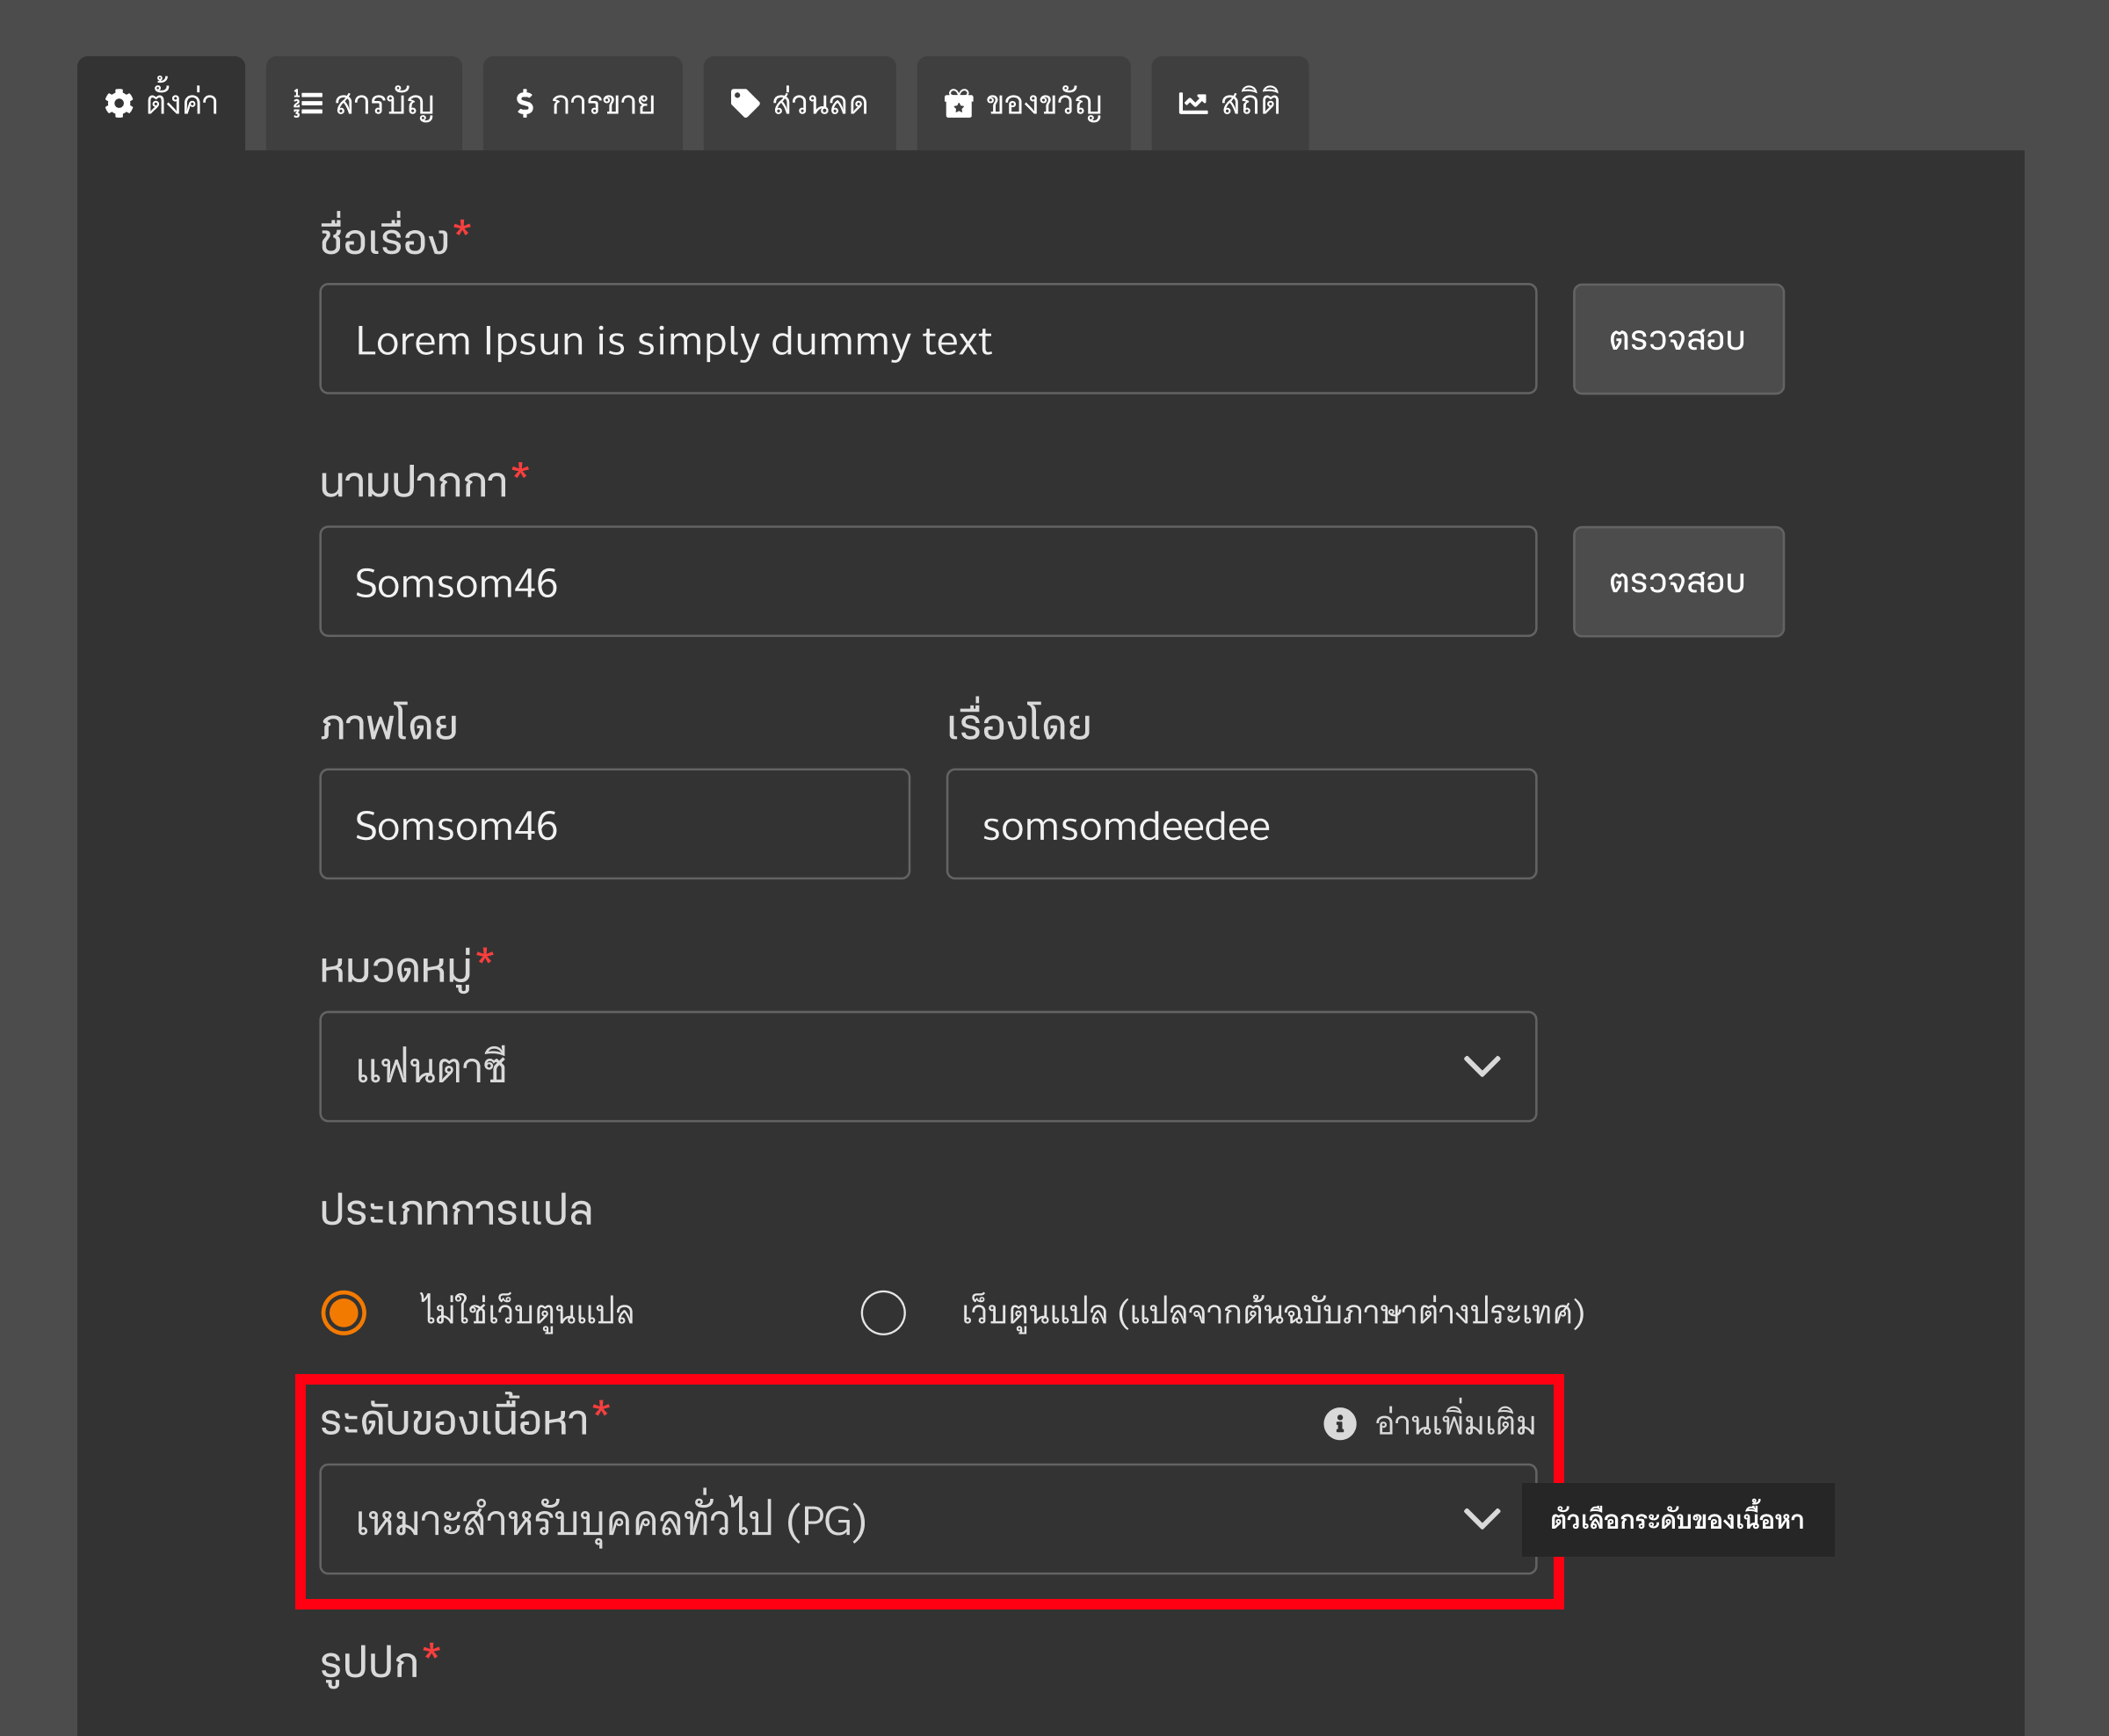Screen dimensions: 2109x1736
Task: Click the chevron of content rating dropdown
Action: tap(1482, 1519)
